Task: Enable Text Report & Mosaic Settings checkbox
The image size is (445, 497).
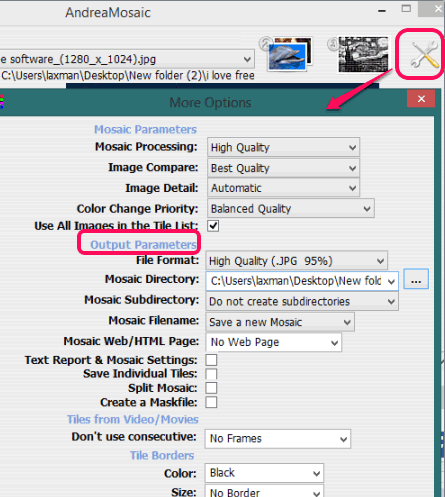Action: coord(211,360)
